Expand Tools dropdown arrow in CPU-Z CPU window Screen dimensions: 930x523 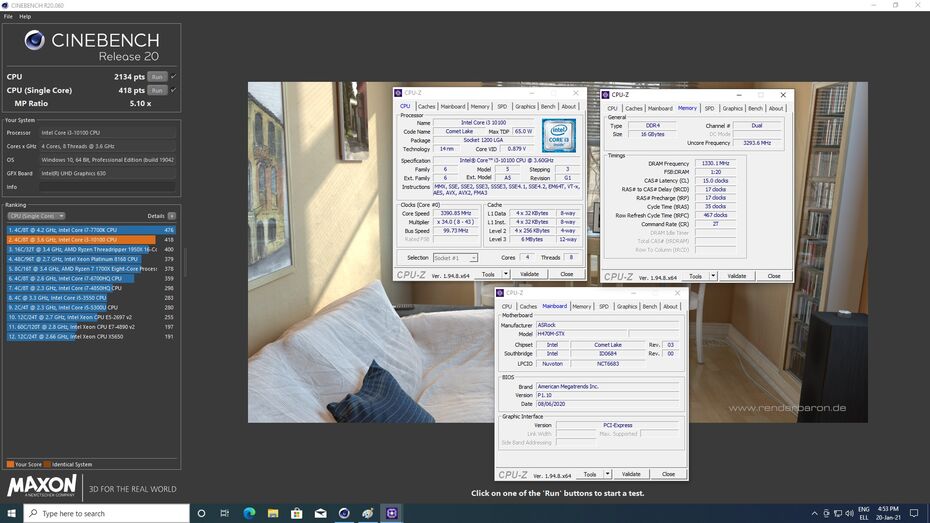click(506, 275)
